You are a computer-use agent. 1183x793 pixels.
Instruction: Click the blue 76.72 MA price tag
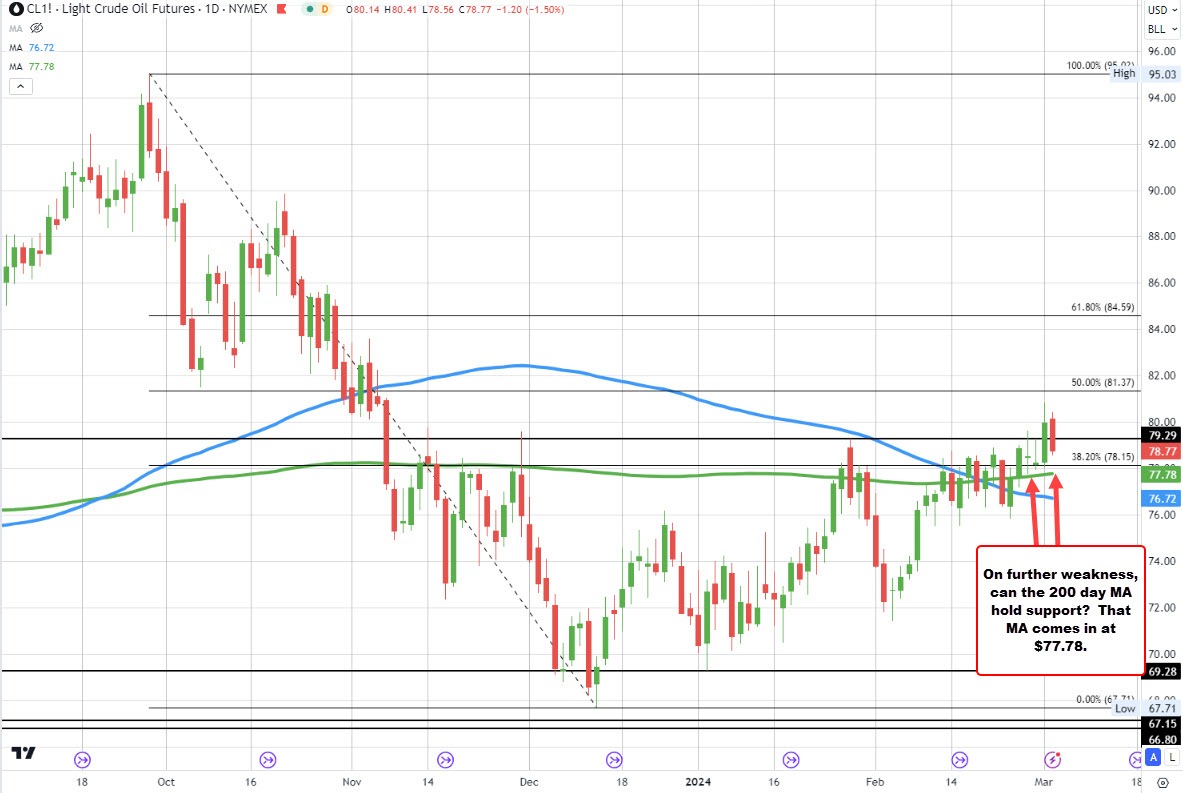click(1162, 499)
